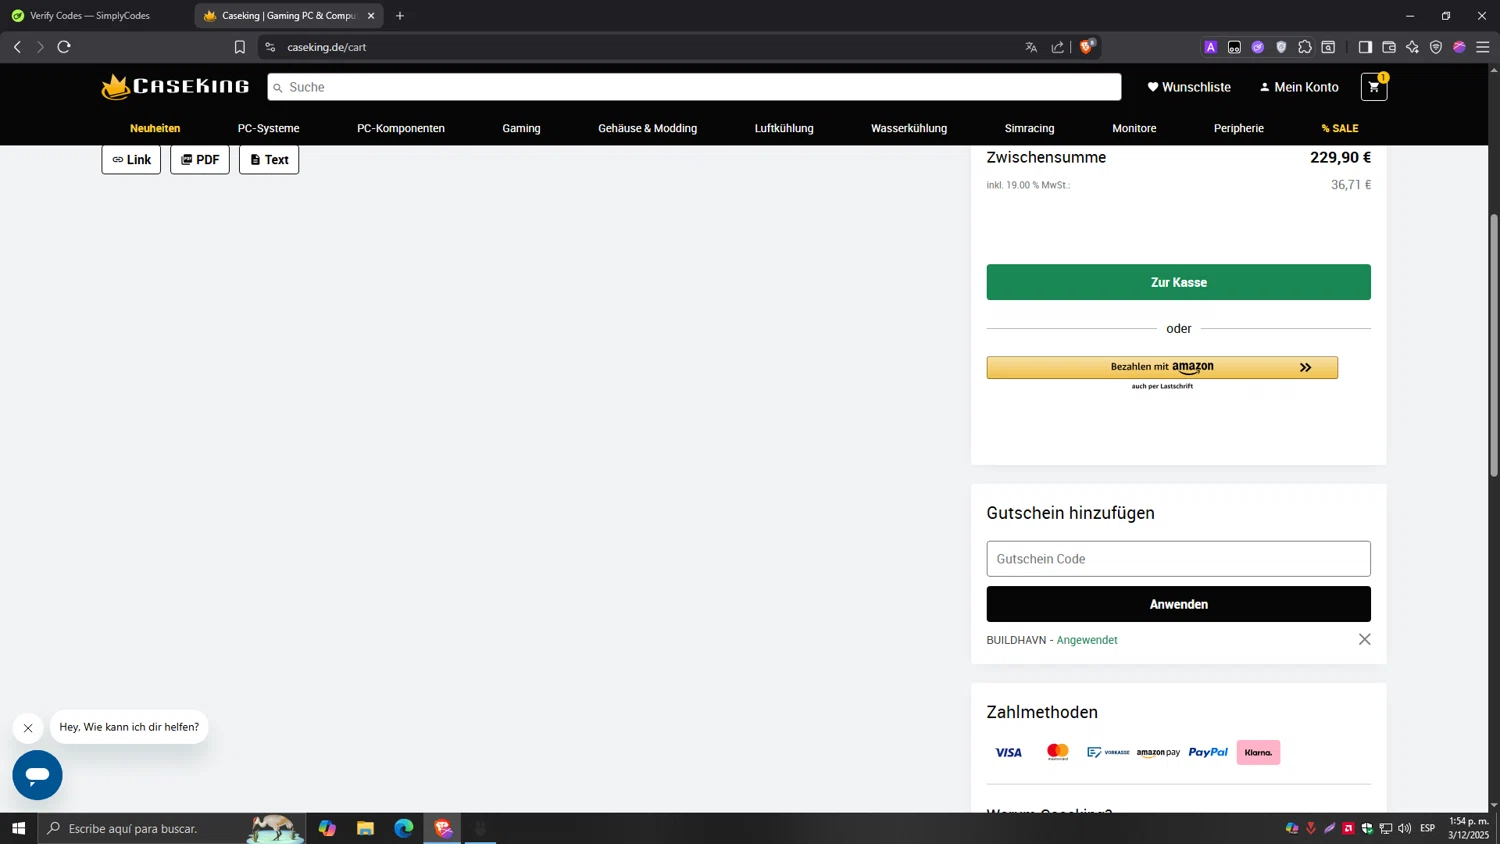Screen dimensions: 1500x844
Task: Open Neuheiten menu item
Action: tap(155, 128)
